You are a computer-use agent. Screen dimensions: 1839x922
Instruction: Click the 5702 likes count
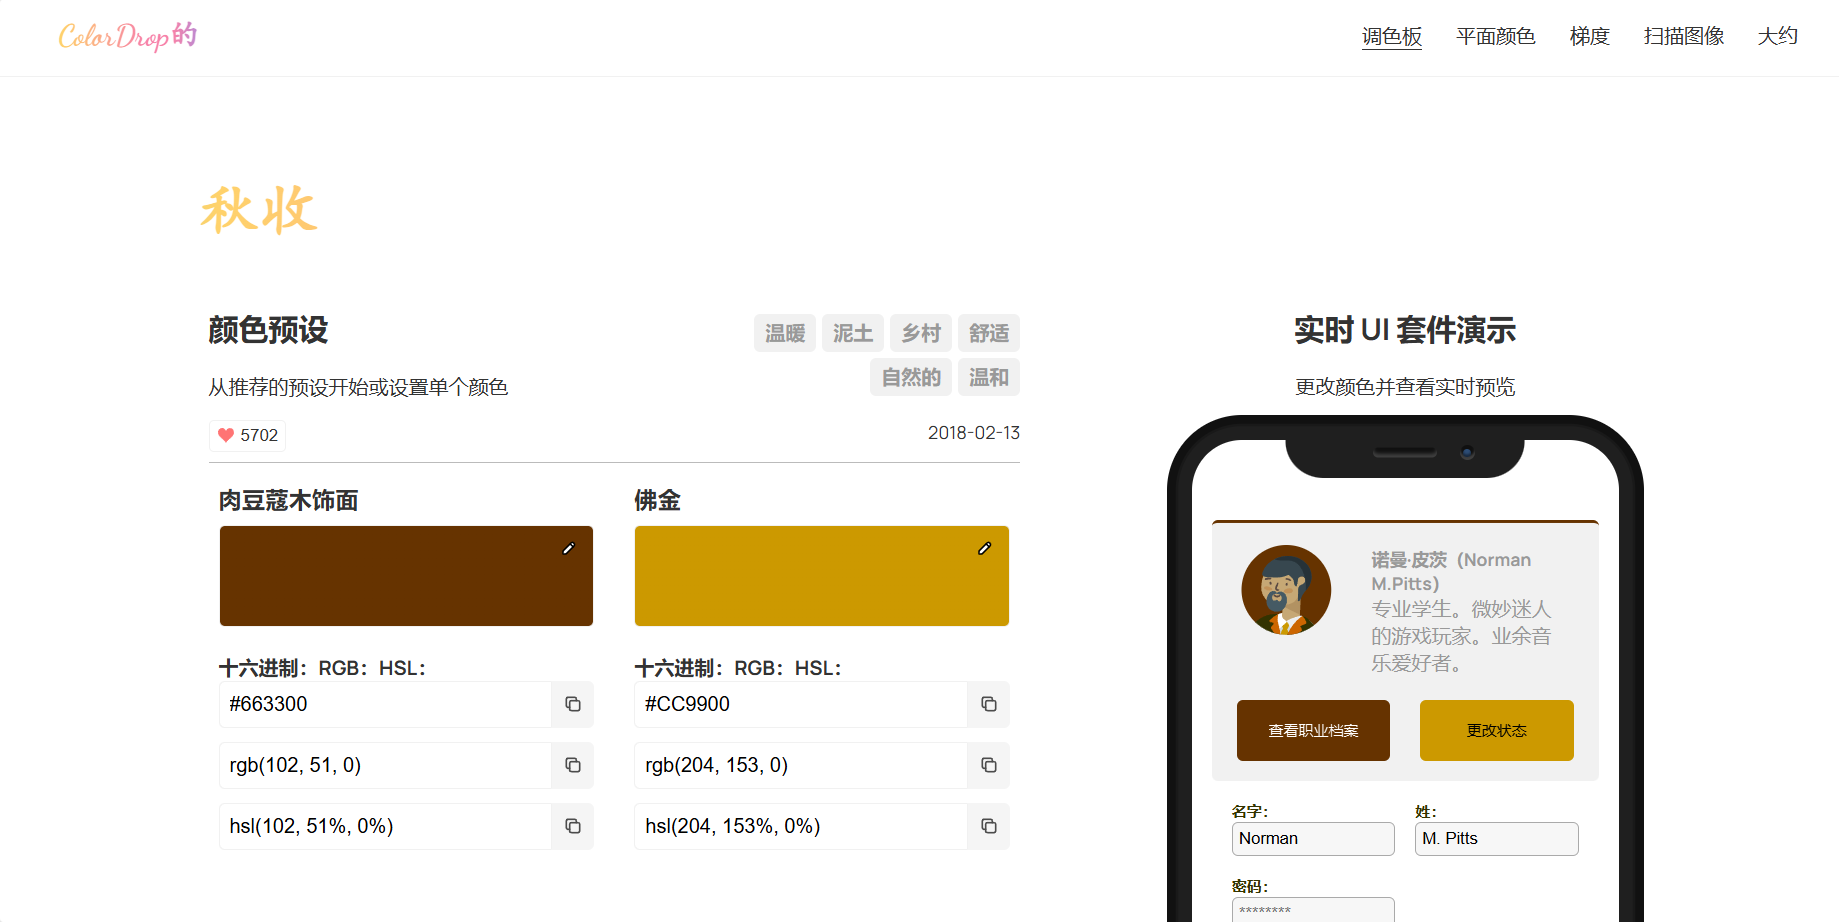(x=259, y=435)
